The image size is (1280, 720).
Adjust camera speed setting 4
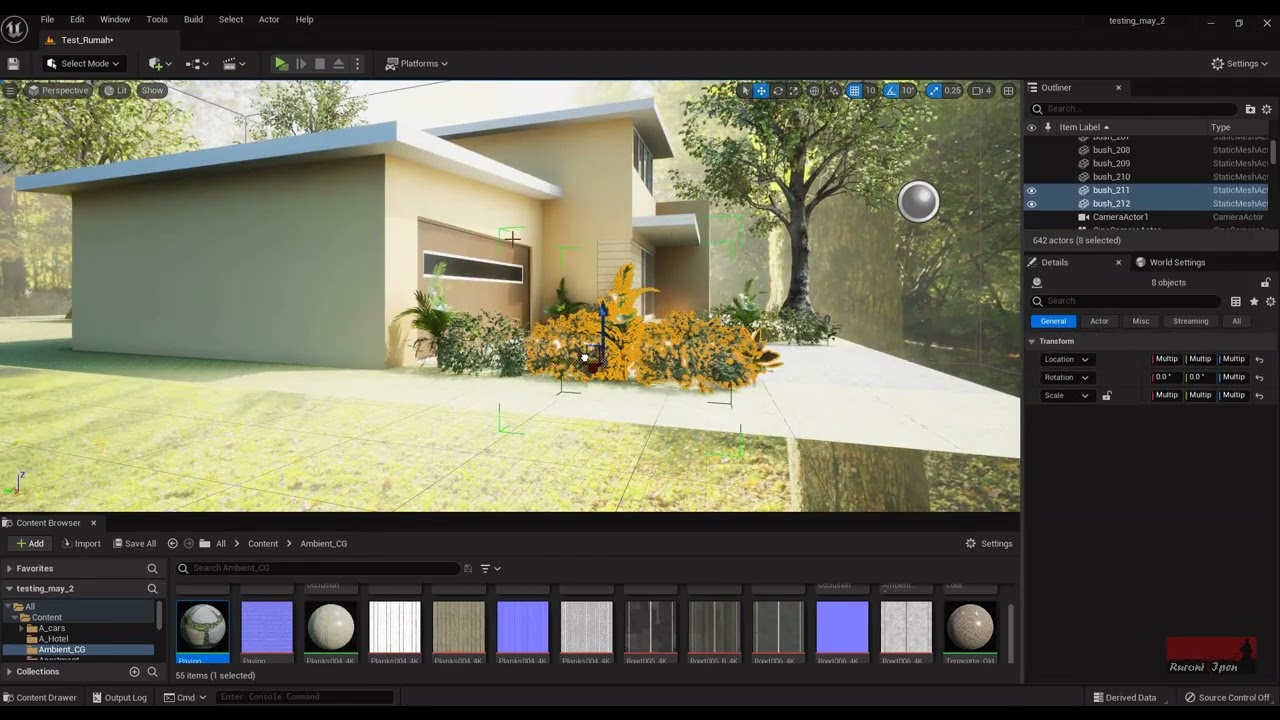[982, 91]
